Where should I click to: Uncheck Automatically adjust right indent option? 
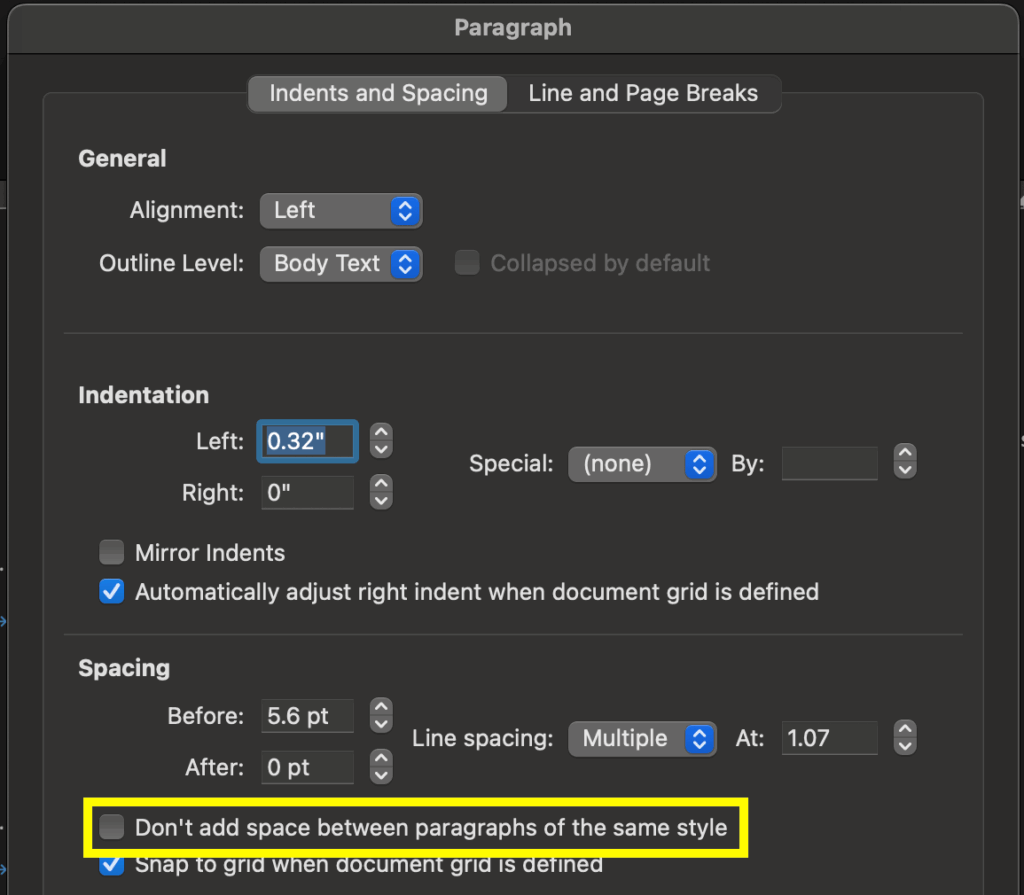coord(112,591)
